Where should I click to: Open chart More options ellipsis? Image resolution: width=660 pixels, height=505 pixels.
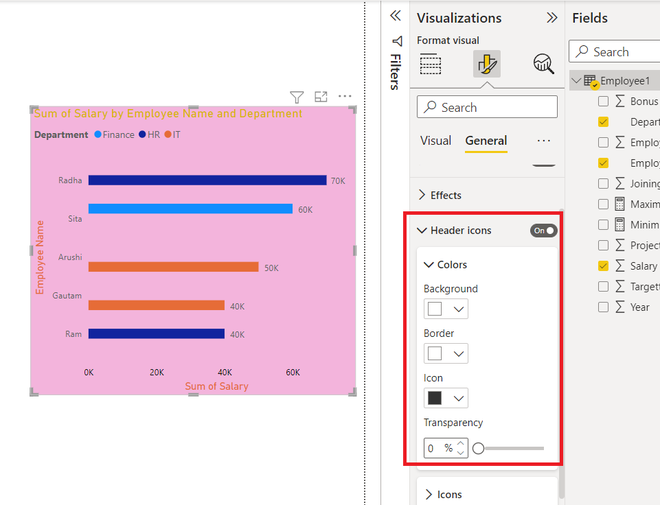coord(345,96)
